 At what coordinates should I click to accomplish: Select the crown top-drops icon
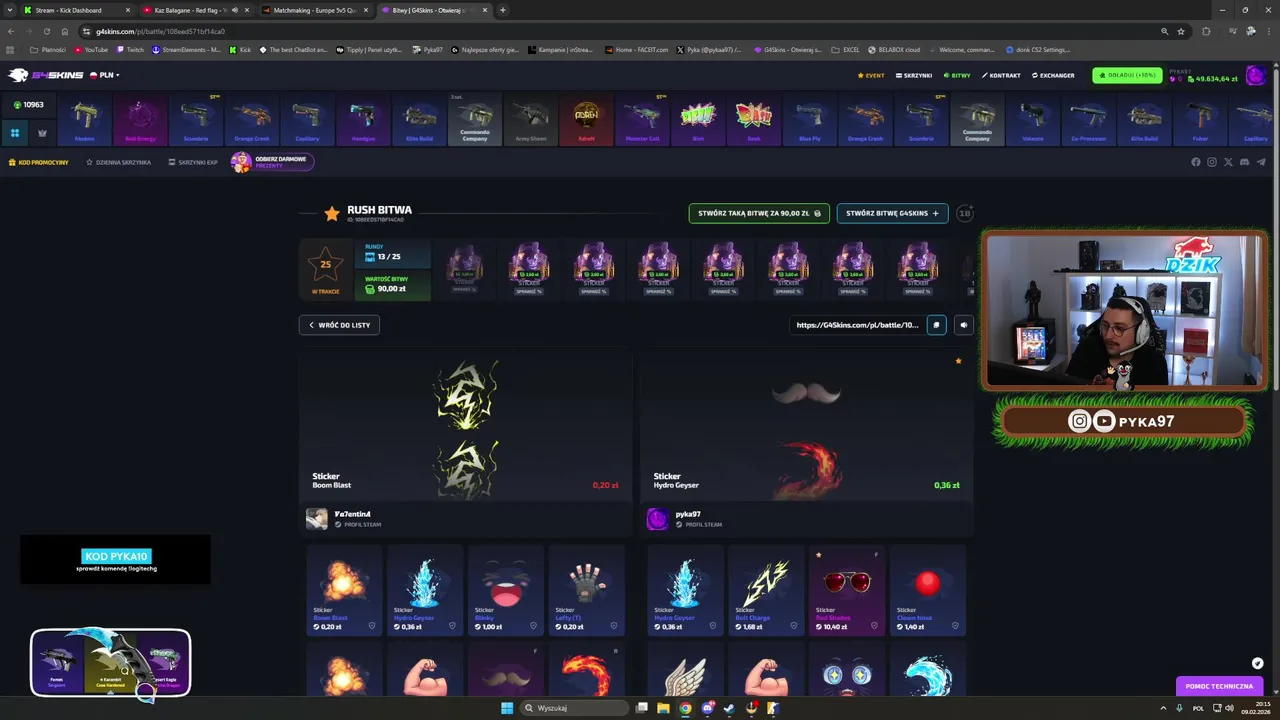tap(42, 132)
